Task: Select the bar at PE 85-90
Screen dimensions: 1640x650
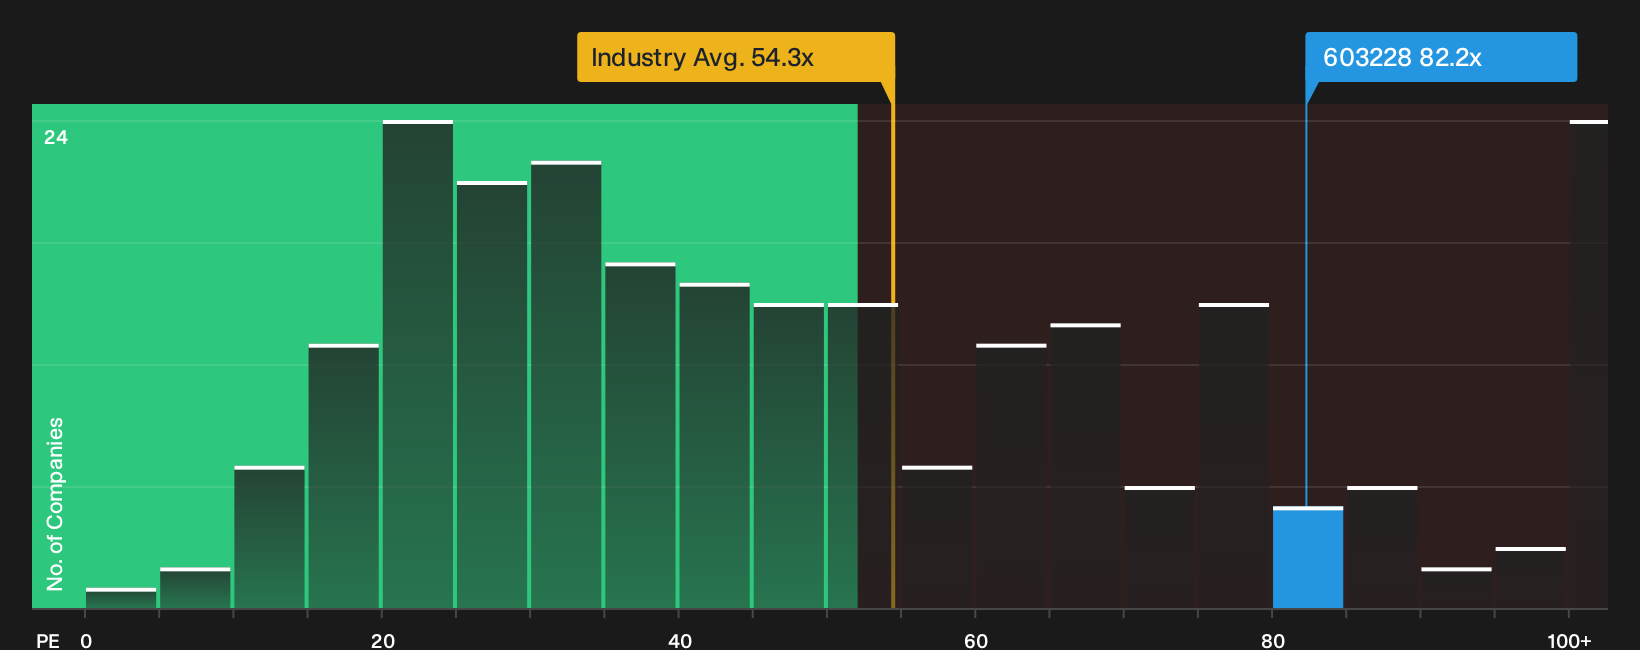Action: pyautogui.click(x=1382, y=547)
